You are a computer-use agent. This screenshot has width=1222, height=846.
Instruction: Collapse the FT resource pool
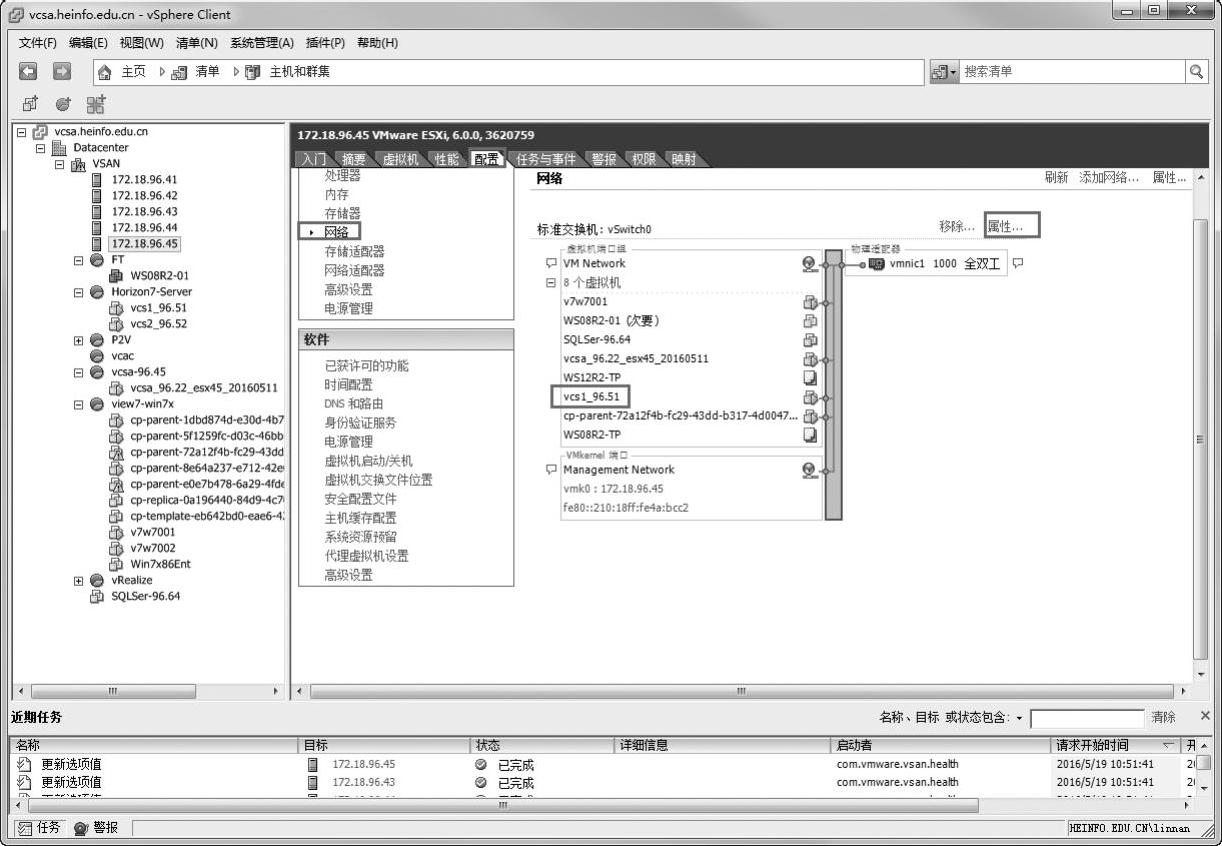pyautogui.click(x=79, y=260)
